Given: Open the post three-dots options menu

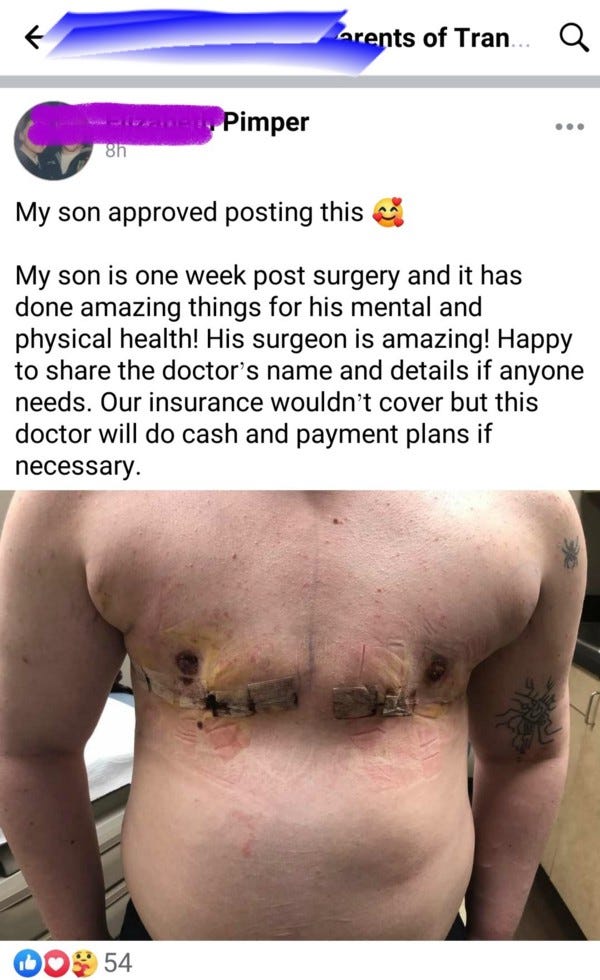Looking at the screenshot, I should 569,127.
